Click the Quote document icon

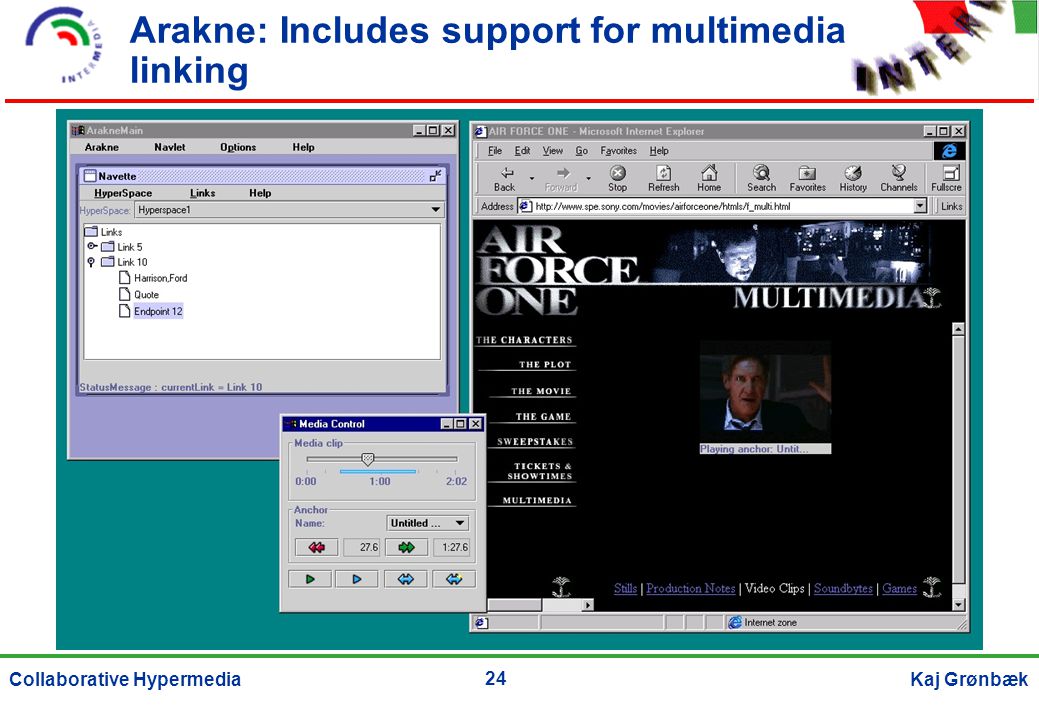[x=124, y=294]
